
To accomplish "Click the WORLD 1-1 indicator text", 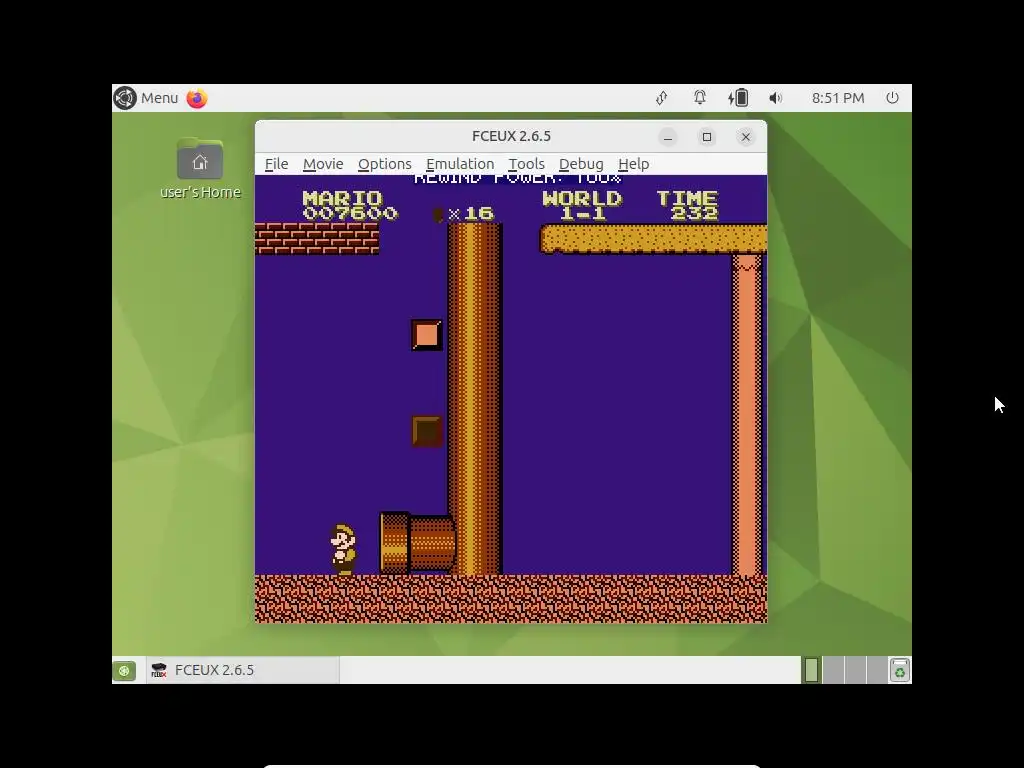I will click(x=582, y=206).
